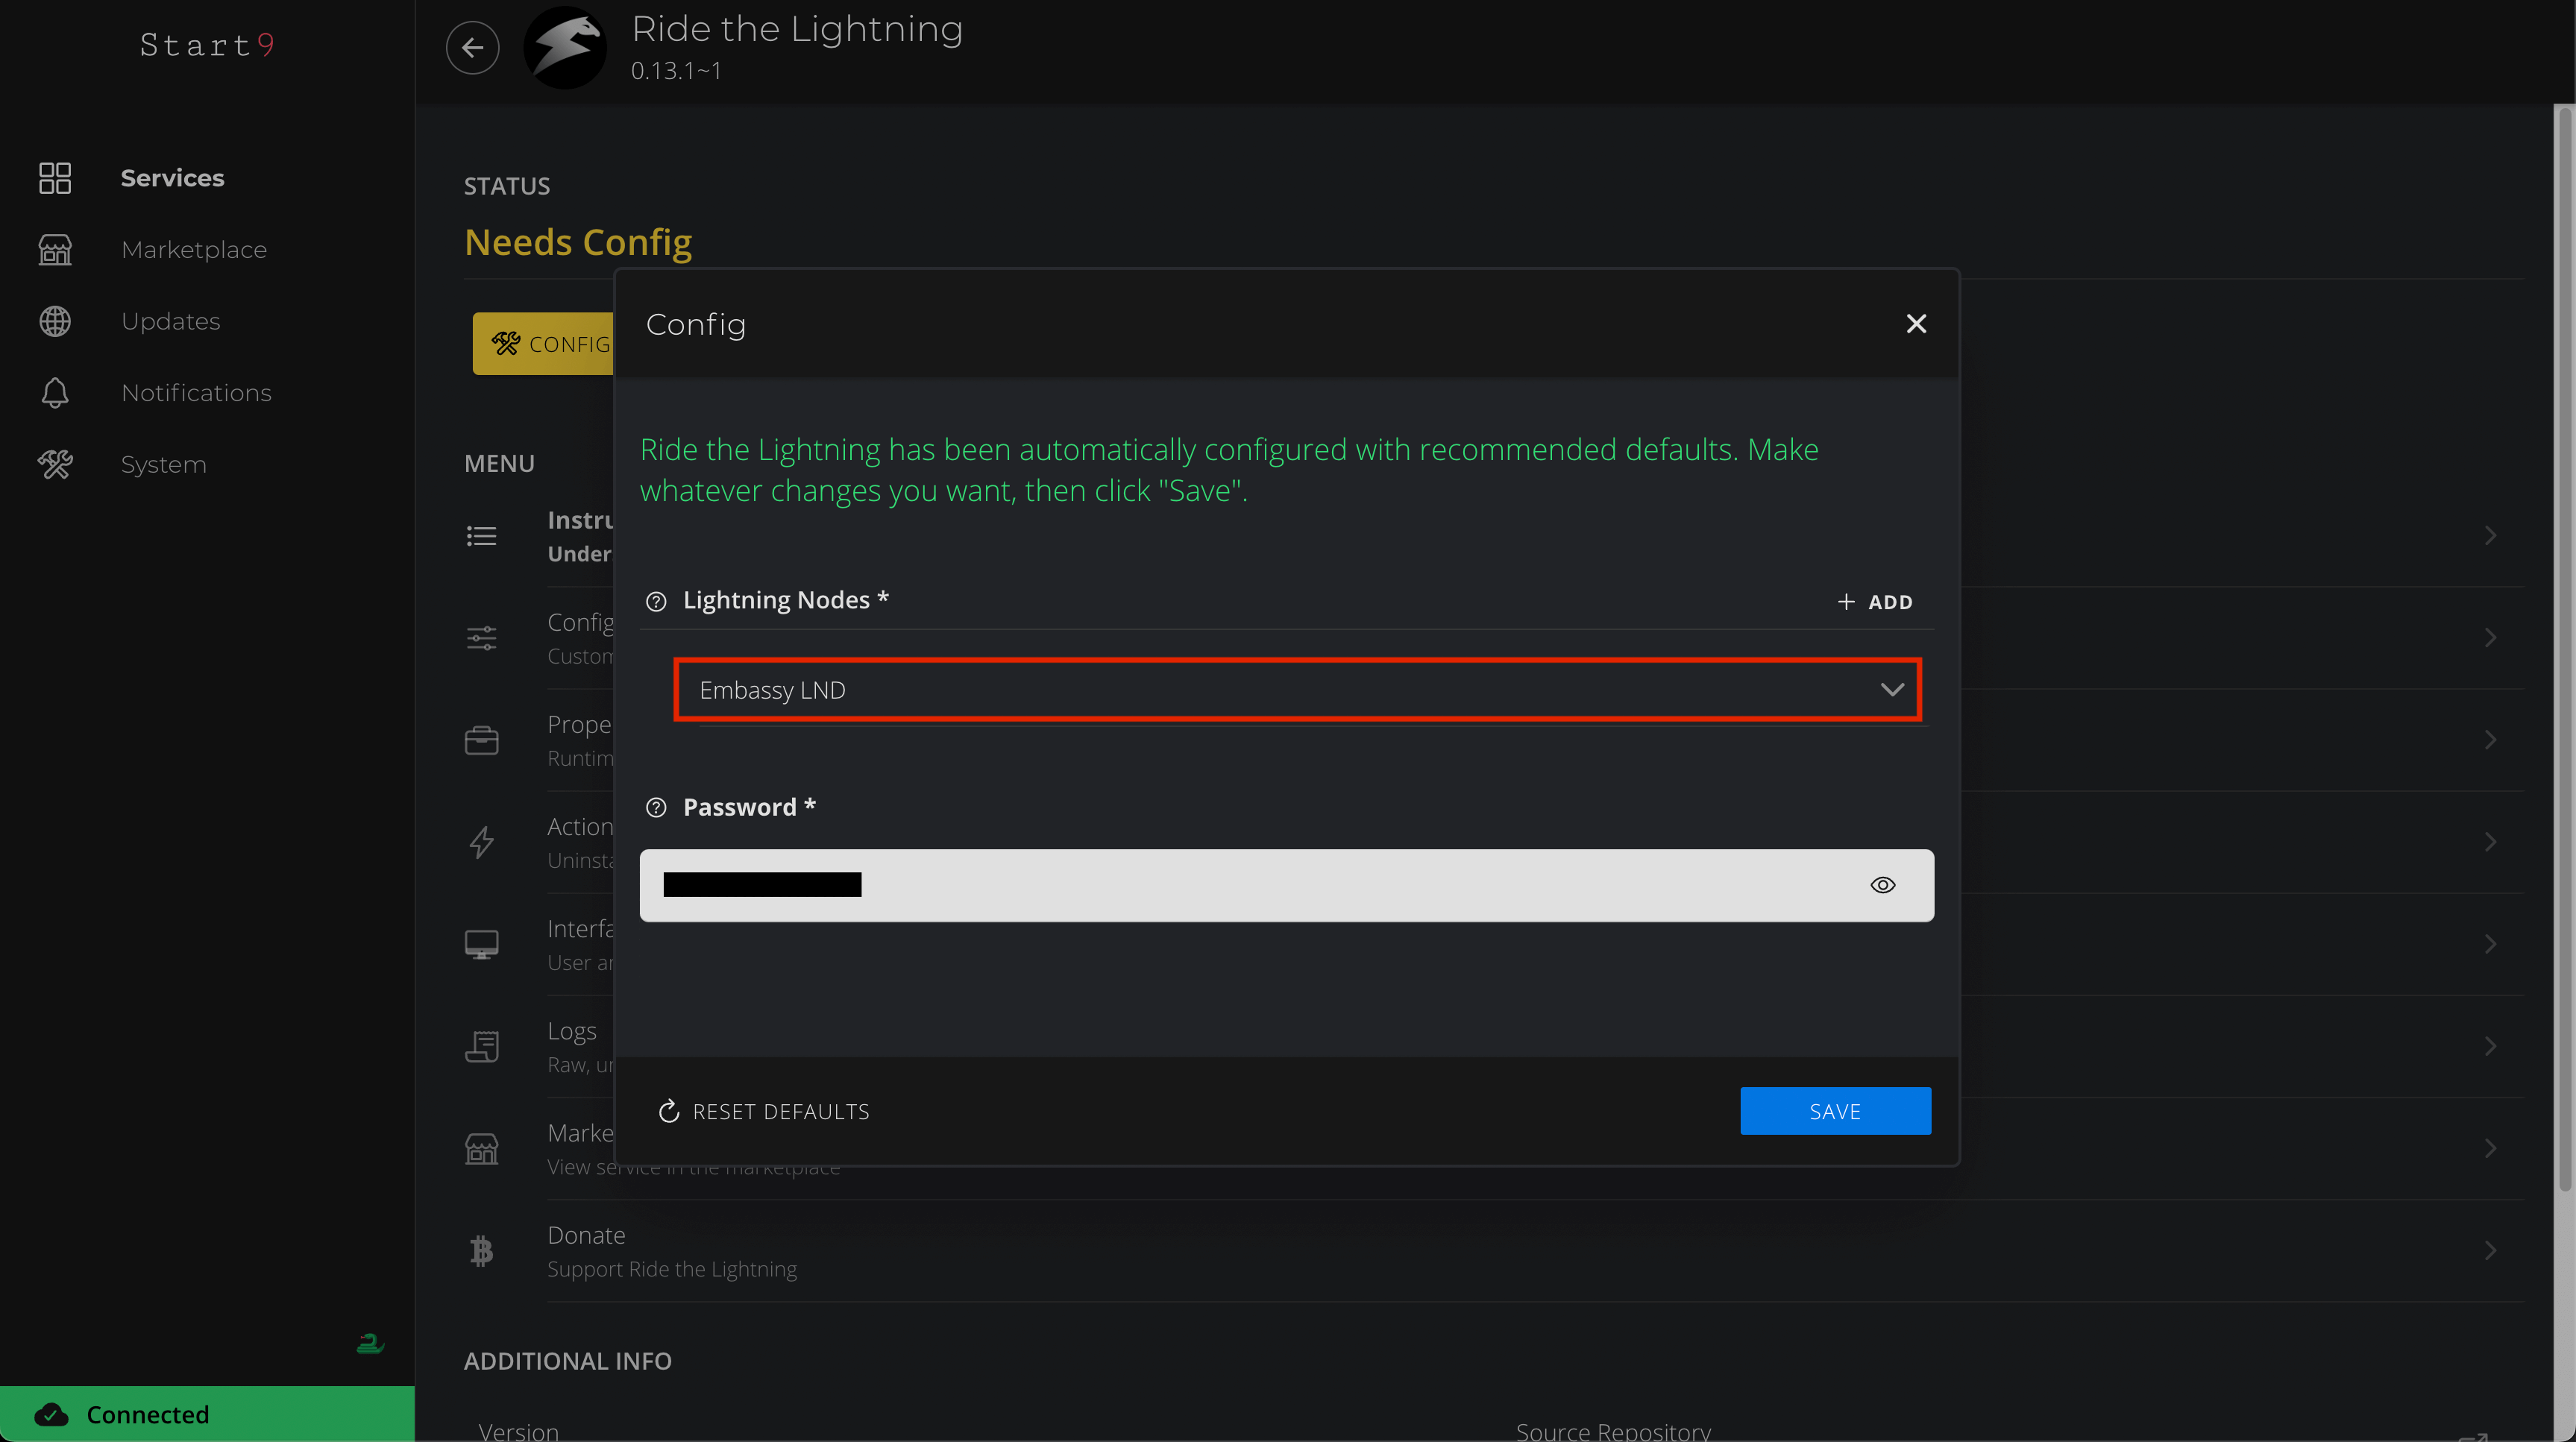
Task: Click the page vertical scrollbar
Action: (x=2563, y=650)
